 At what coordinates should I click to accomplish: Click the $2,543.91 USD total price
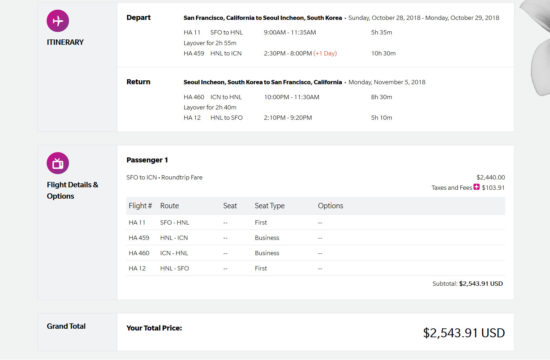click(x=464, y=333)
